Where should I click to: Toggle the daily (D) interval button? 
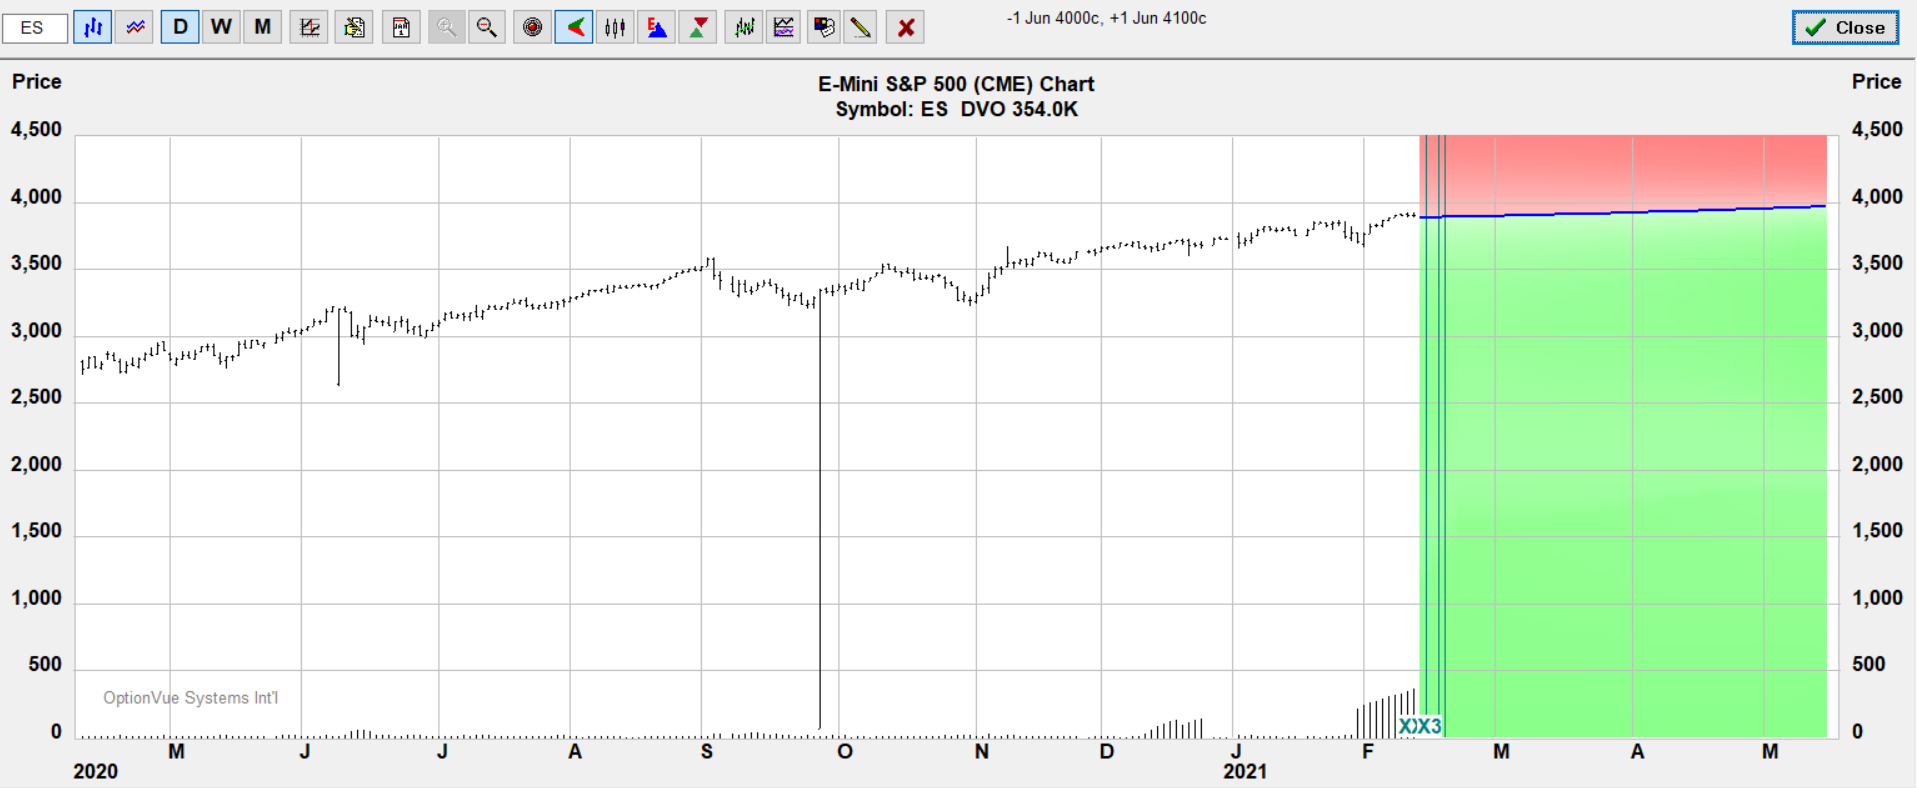tap(180, 27)
